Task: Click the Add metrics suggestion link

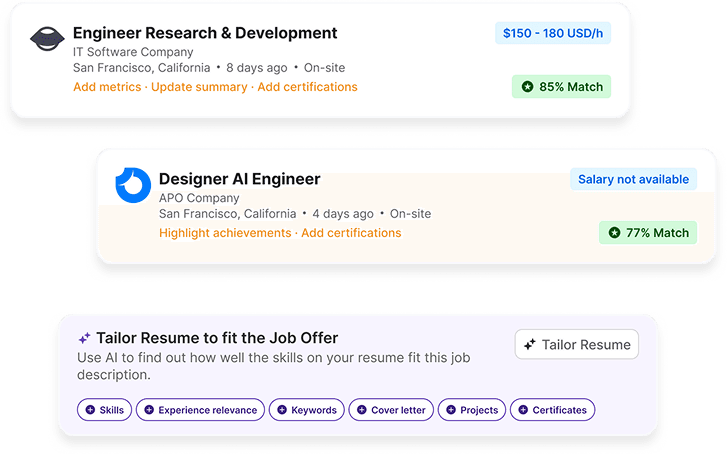Action: point(108,87)
